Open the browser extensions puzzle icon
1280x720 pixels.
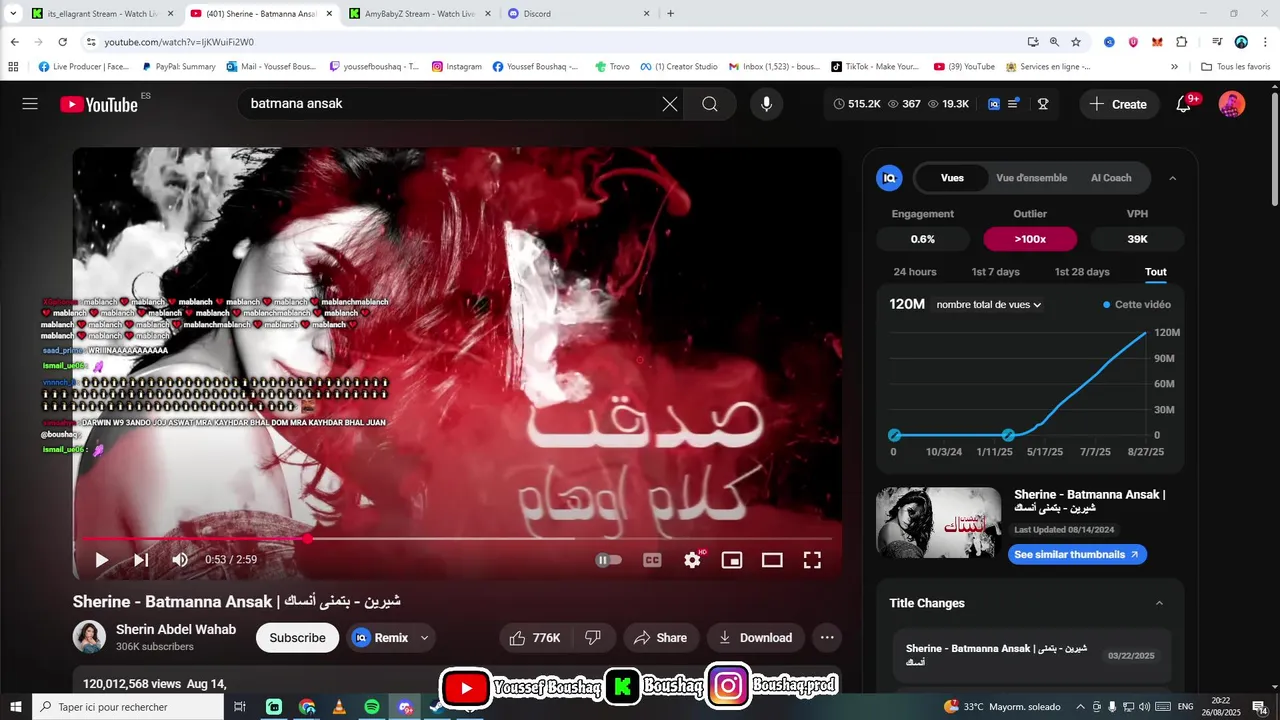(x=1181, y=42)
